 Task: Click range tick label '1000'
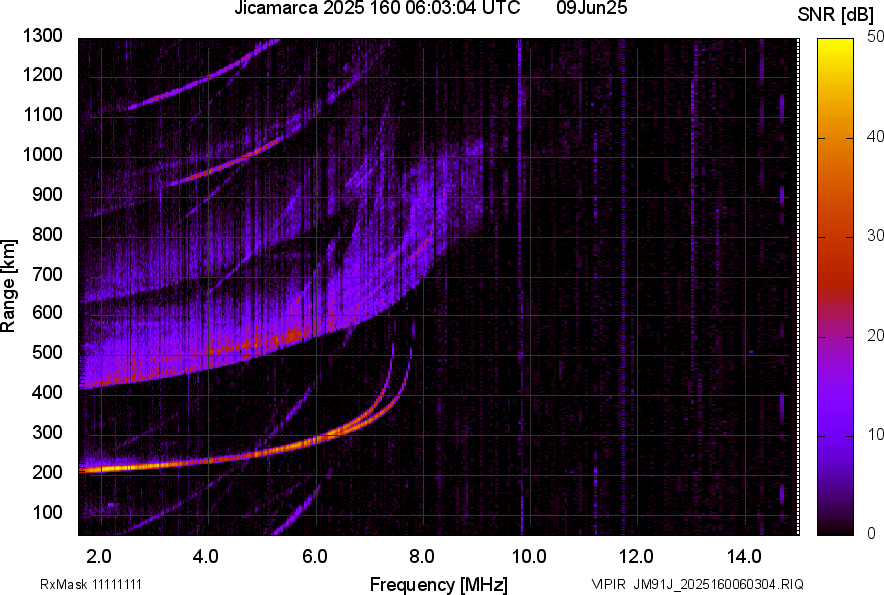(42, 154)
